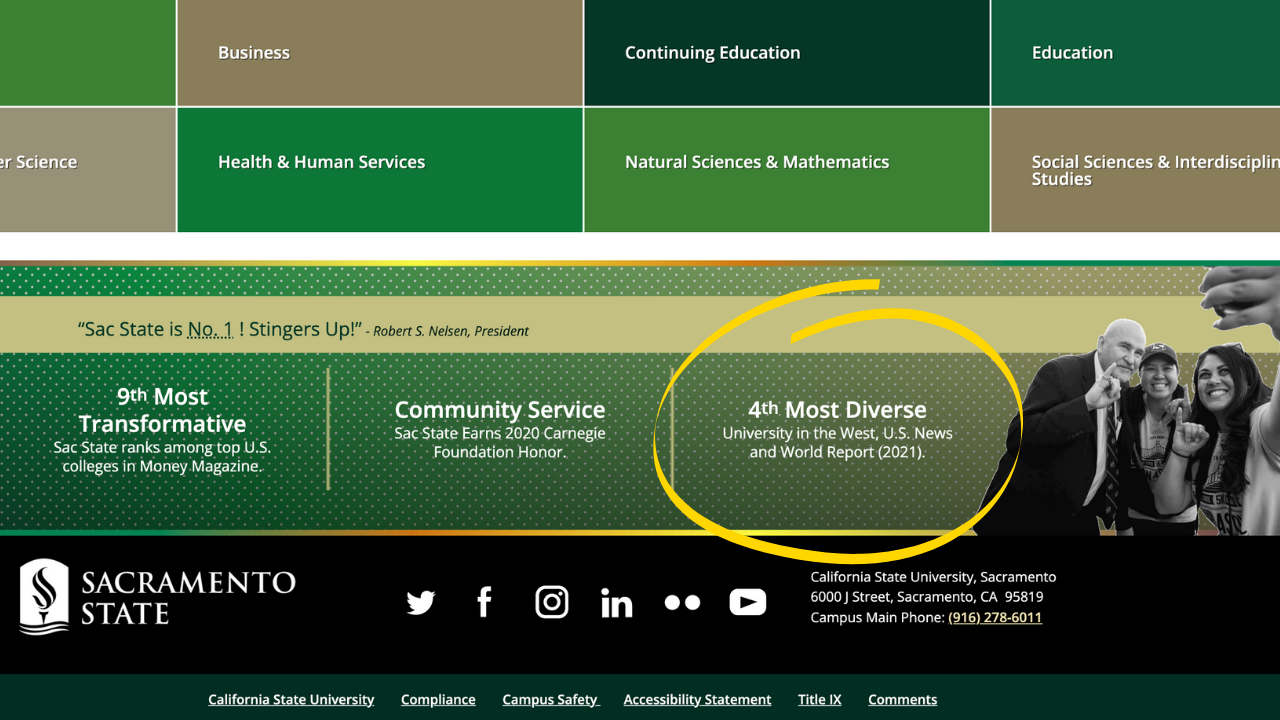Call campus phone (916) 278-6011 link

tap(995, 617)
